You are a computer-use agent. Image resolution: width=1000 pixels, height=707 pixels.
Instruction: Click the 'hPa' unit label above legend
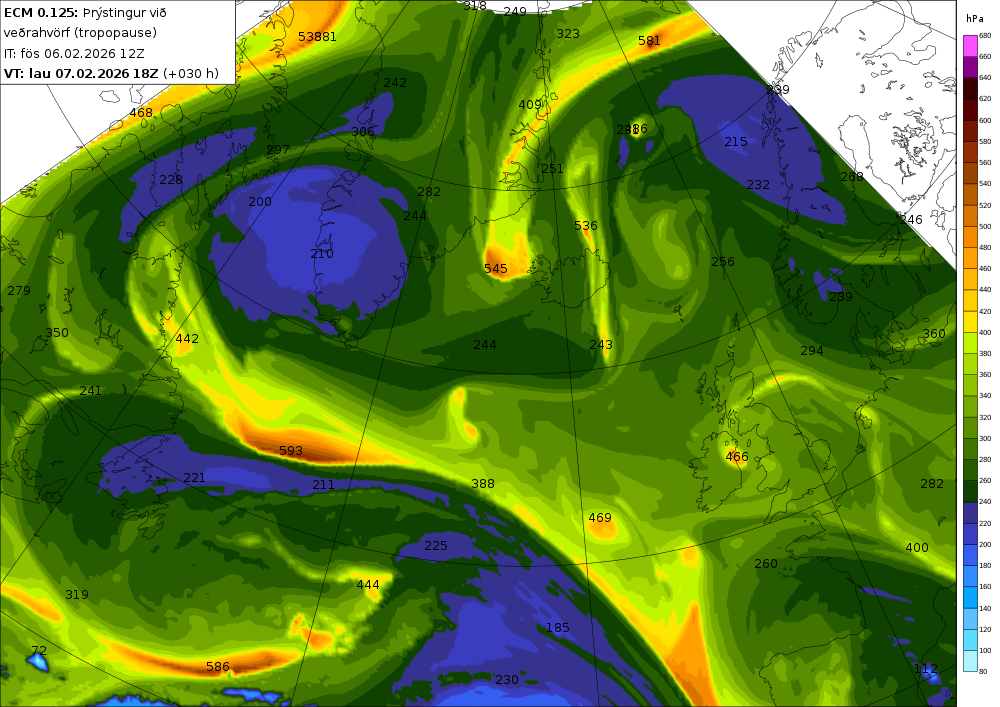(x=974, y=19)
